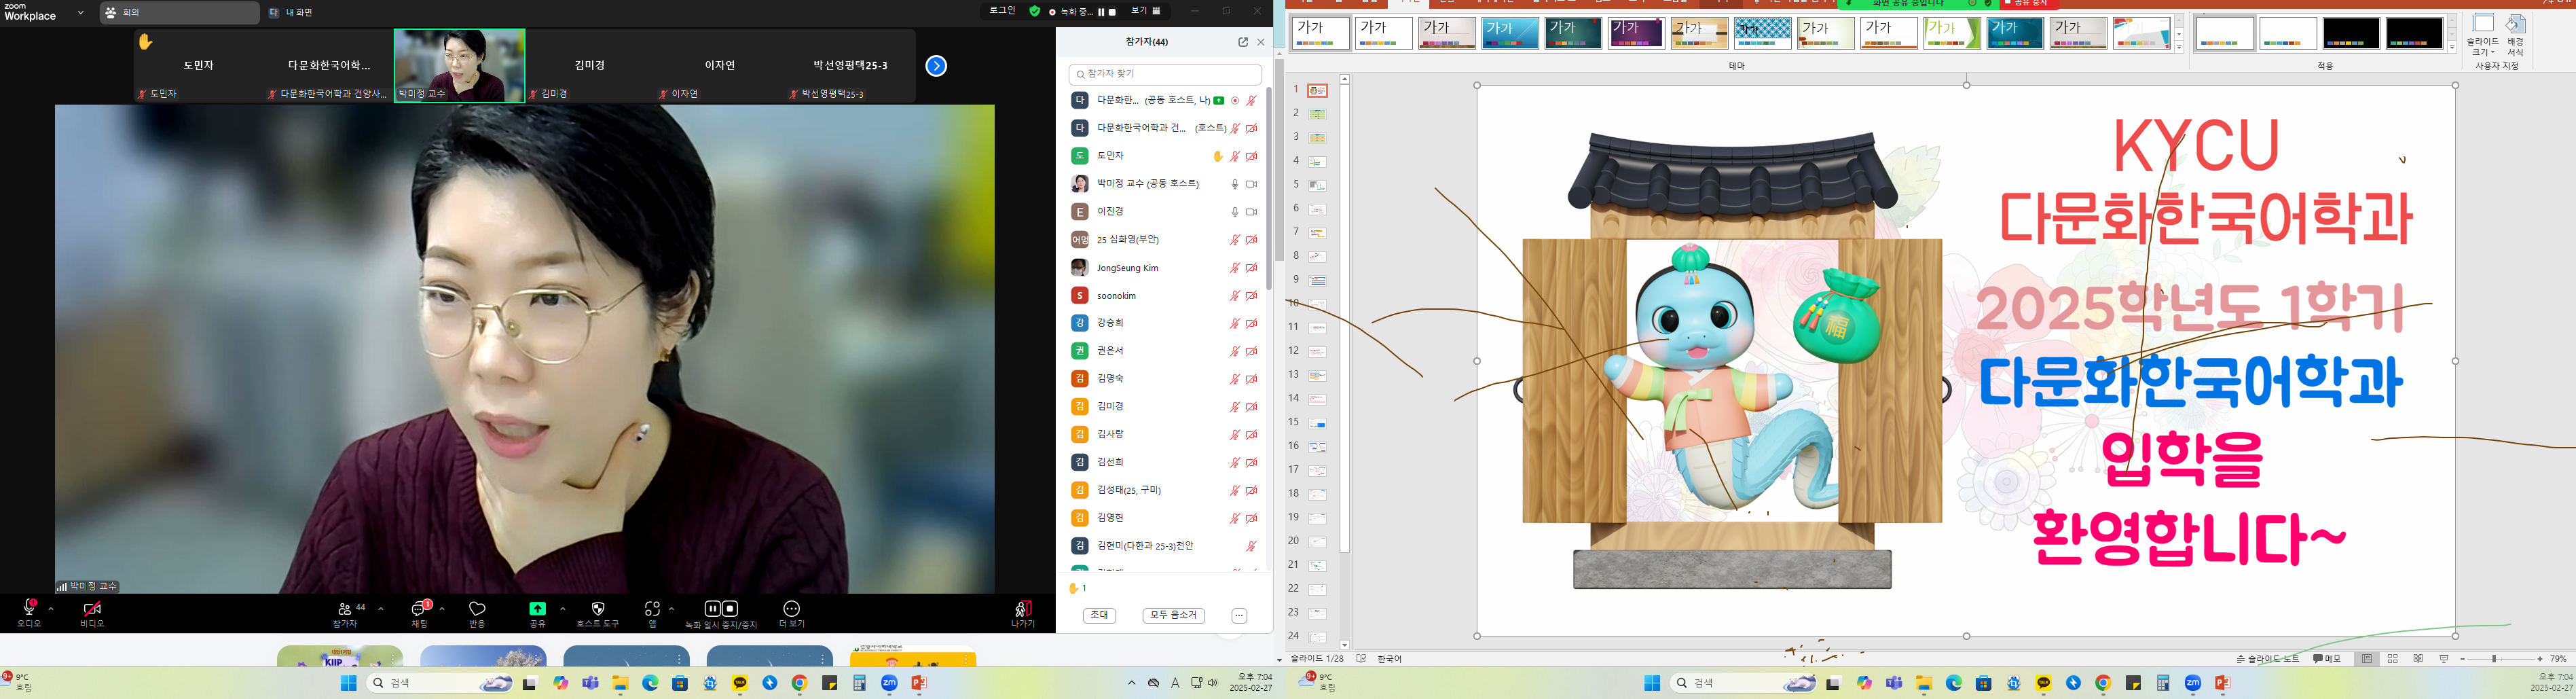The image size is (2576, 699).
Task: Click the Zoom audio microphone icon
Action: 29,608
